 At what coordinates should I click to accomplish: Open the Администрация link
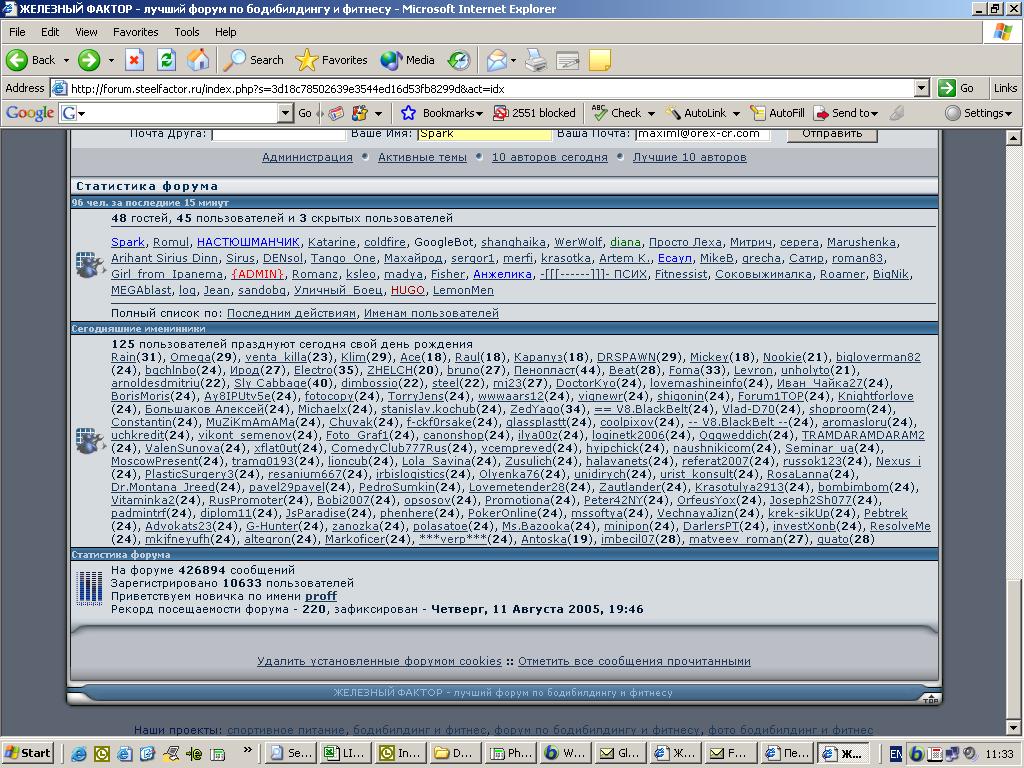tap(307, 157)
